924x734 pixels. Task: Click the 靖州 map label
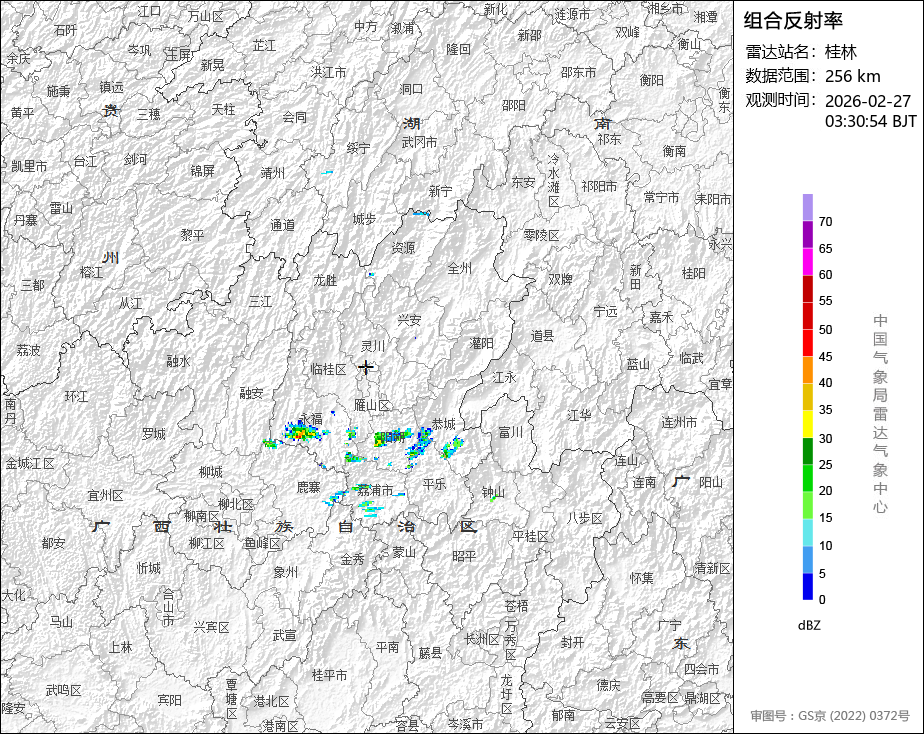pyautogui.click(x=272, y=173)
